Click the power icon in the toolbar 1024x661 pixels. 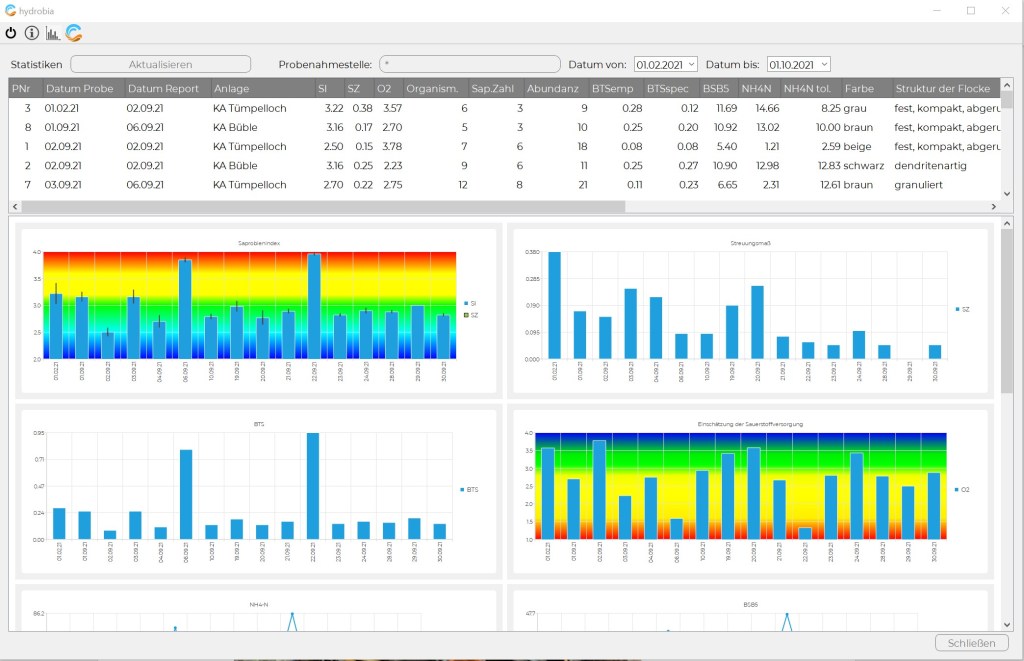point(11,33)
